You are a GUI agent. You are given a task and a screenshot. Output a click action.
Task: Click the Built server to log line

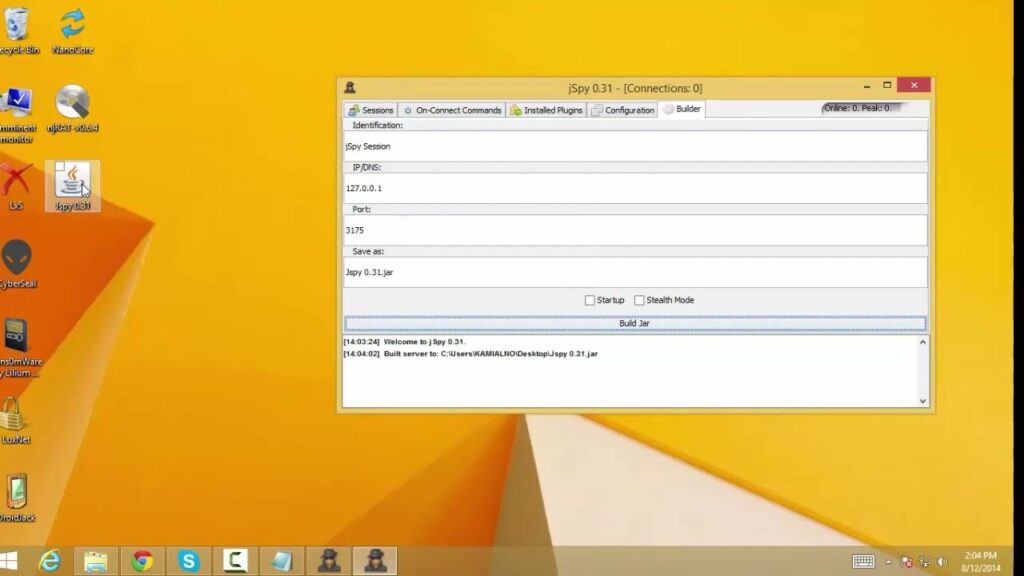(x=470, y=354)
